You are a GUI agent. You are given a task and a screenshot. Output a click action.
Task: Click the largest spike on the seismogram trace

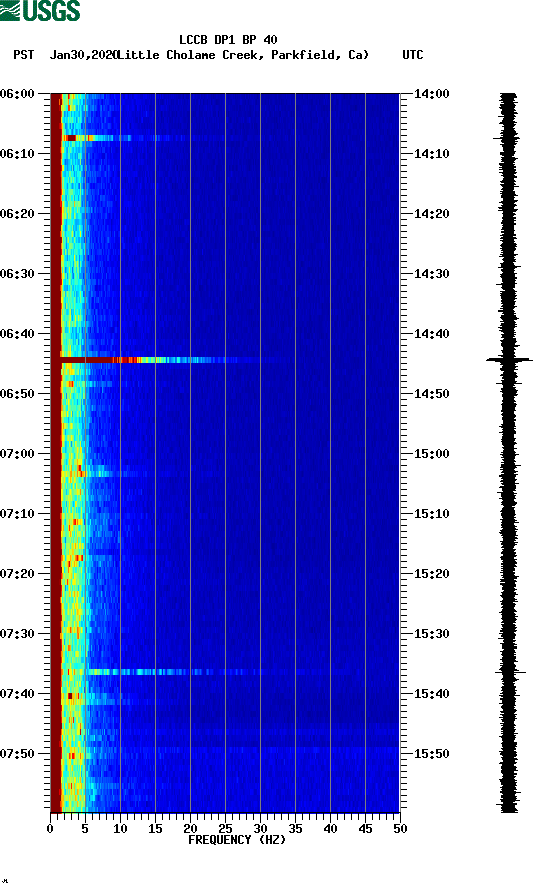[x=509, y=360]
